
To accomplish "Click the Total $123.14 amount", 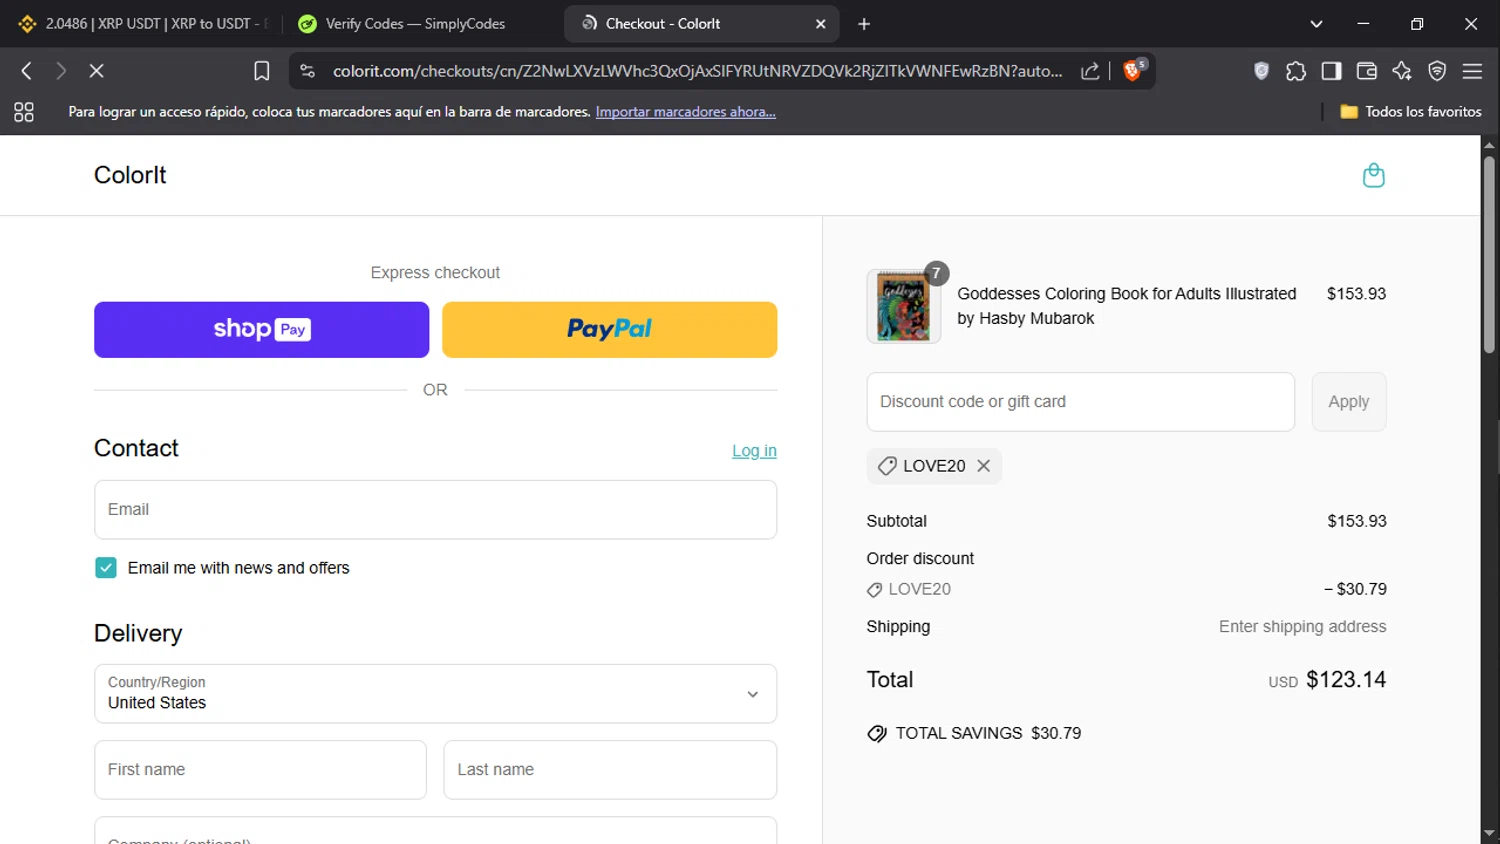I will pyautogui.click(x=1346, y=680).
